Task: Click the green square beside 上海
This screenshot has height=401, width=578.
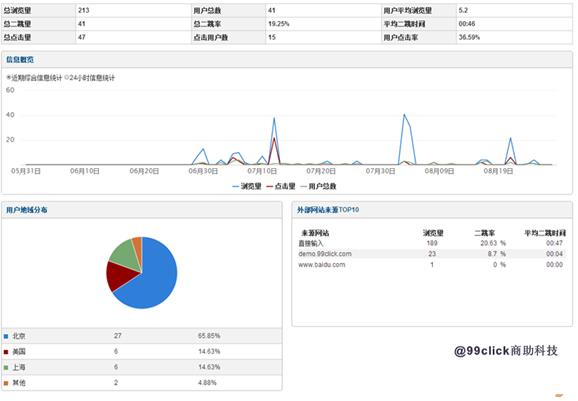Action: [6, 367]
